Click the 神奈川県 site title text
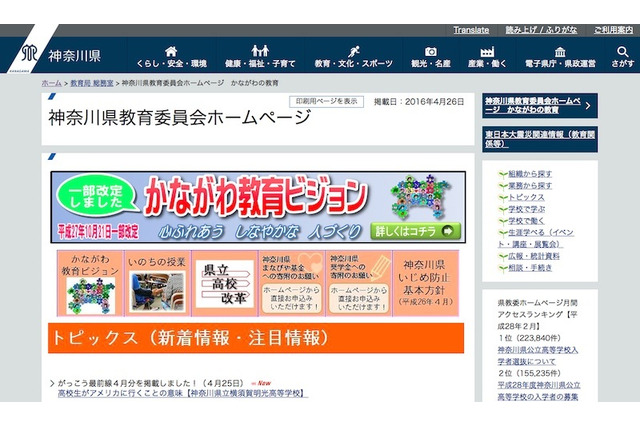 point(74,55)
